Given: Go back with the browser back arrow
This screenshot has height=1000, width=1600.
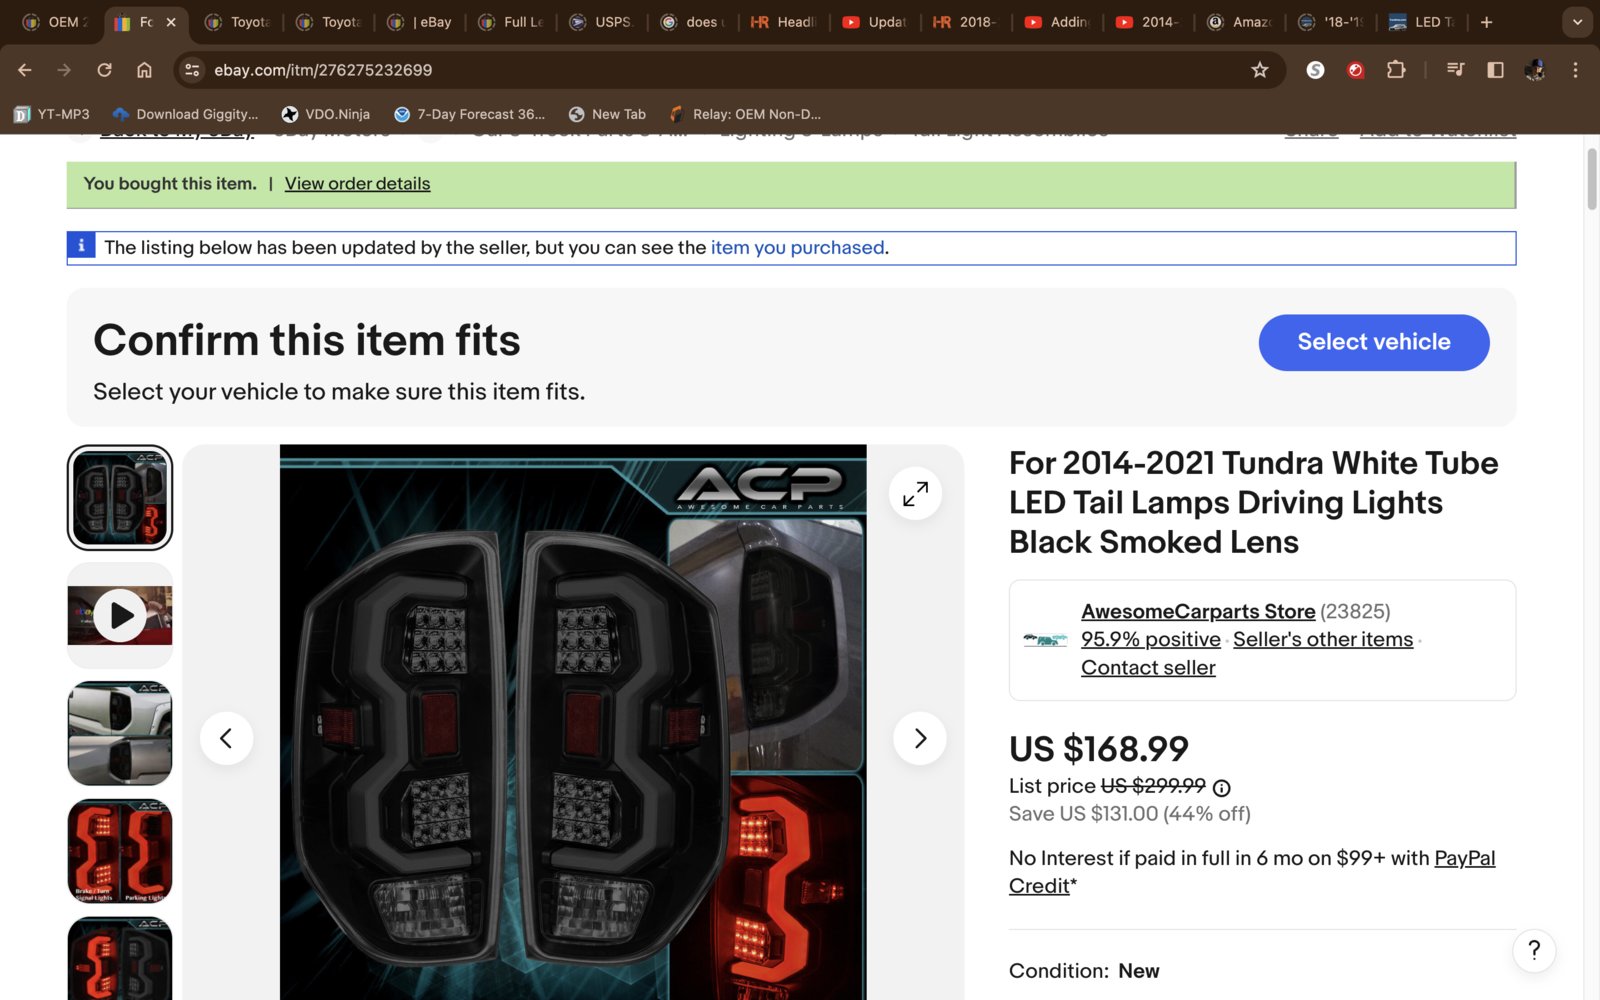Looking at the screenshot, I should 25,70.
